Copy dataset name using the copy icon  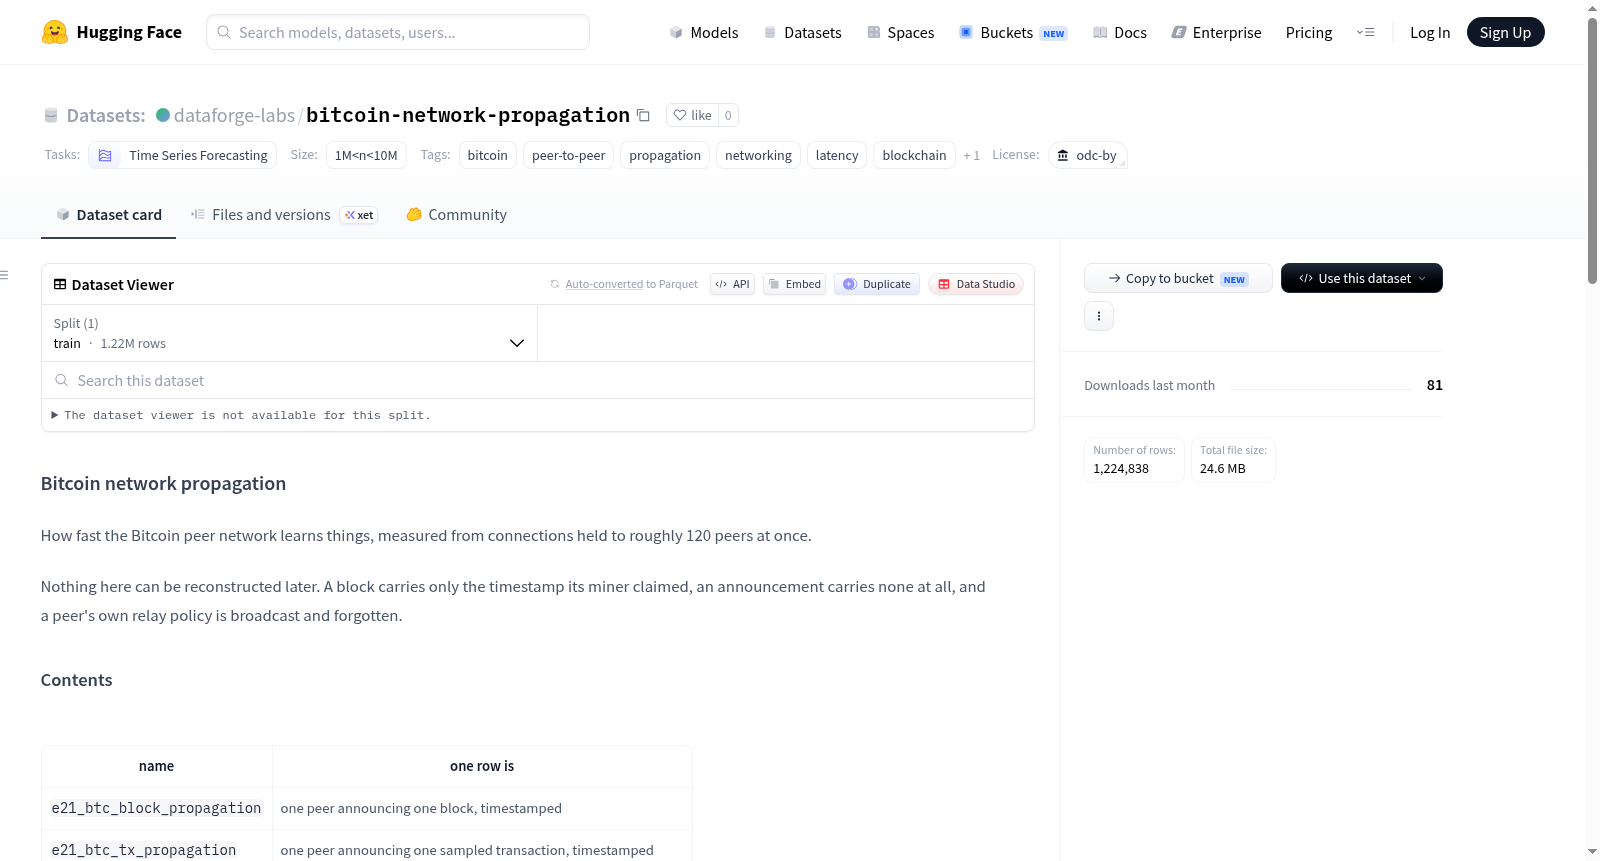pyautogui.click(x=644, y=115)
